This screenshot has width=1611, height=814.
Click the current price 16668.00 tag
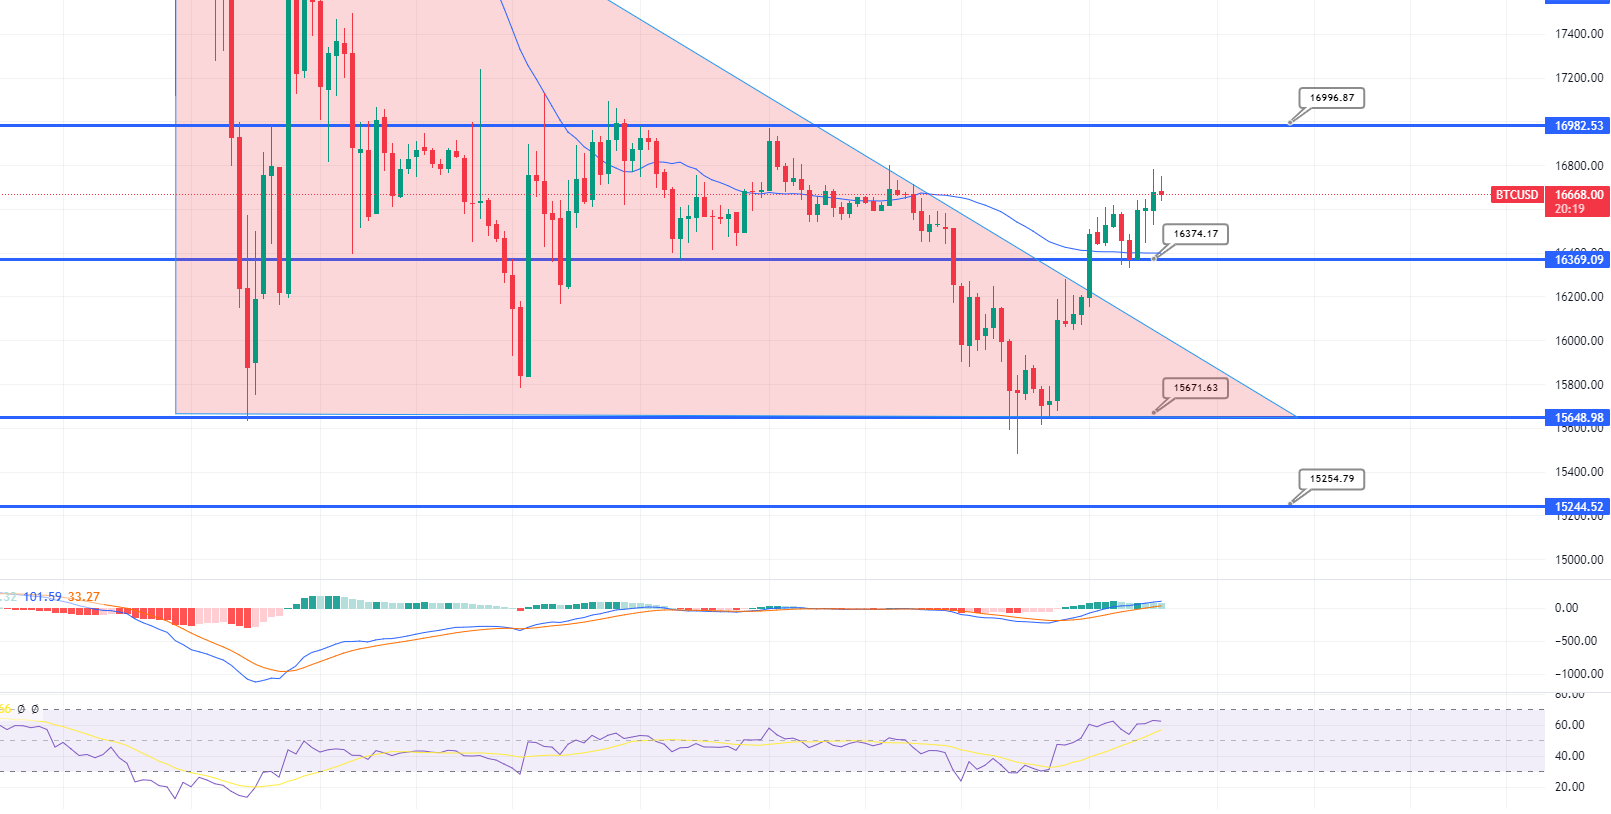pyautogui.click(x=1578, y=195)
